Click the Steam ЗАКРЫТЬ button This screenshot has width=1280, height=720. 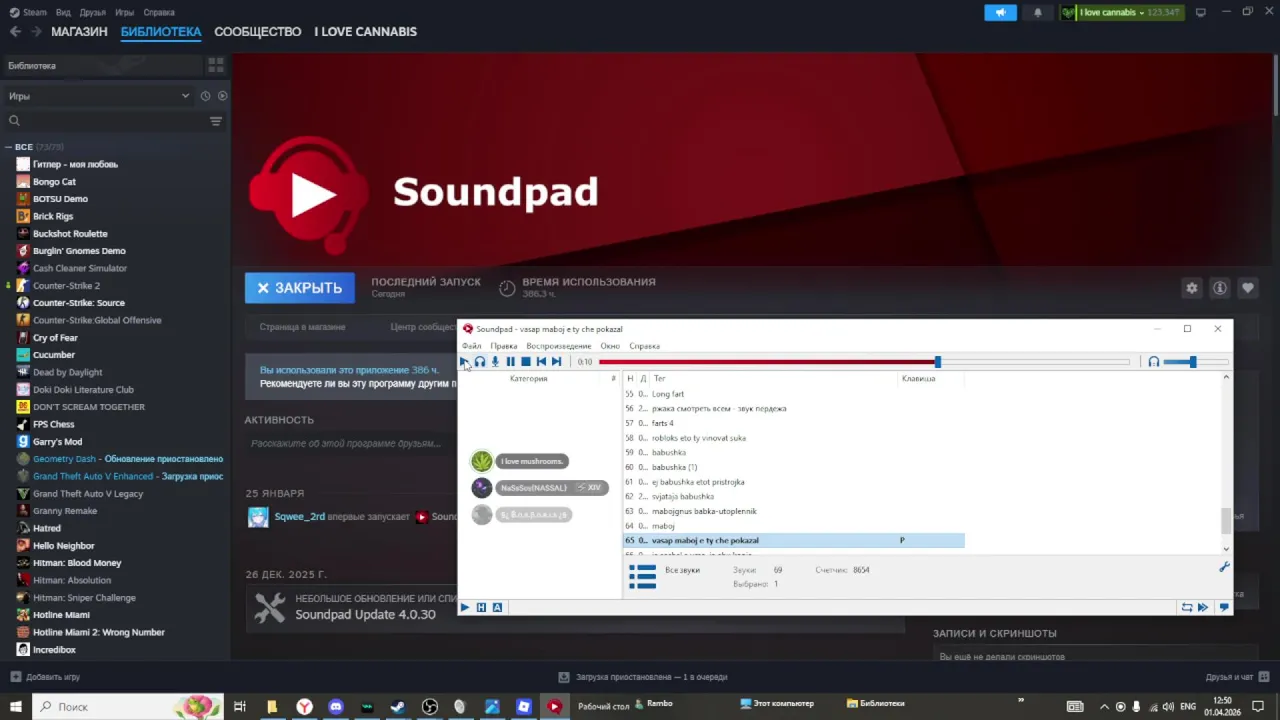(300, 288)
